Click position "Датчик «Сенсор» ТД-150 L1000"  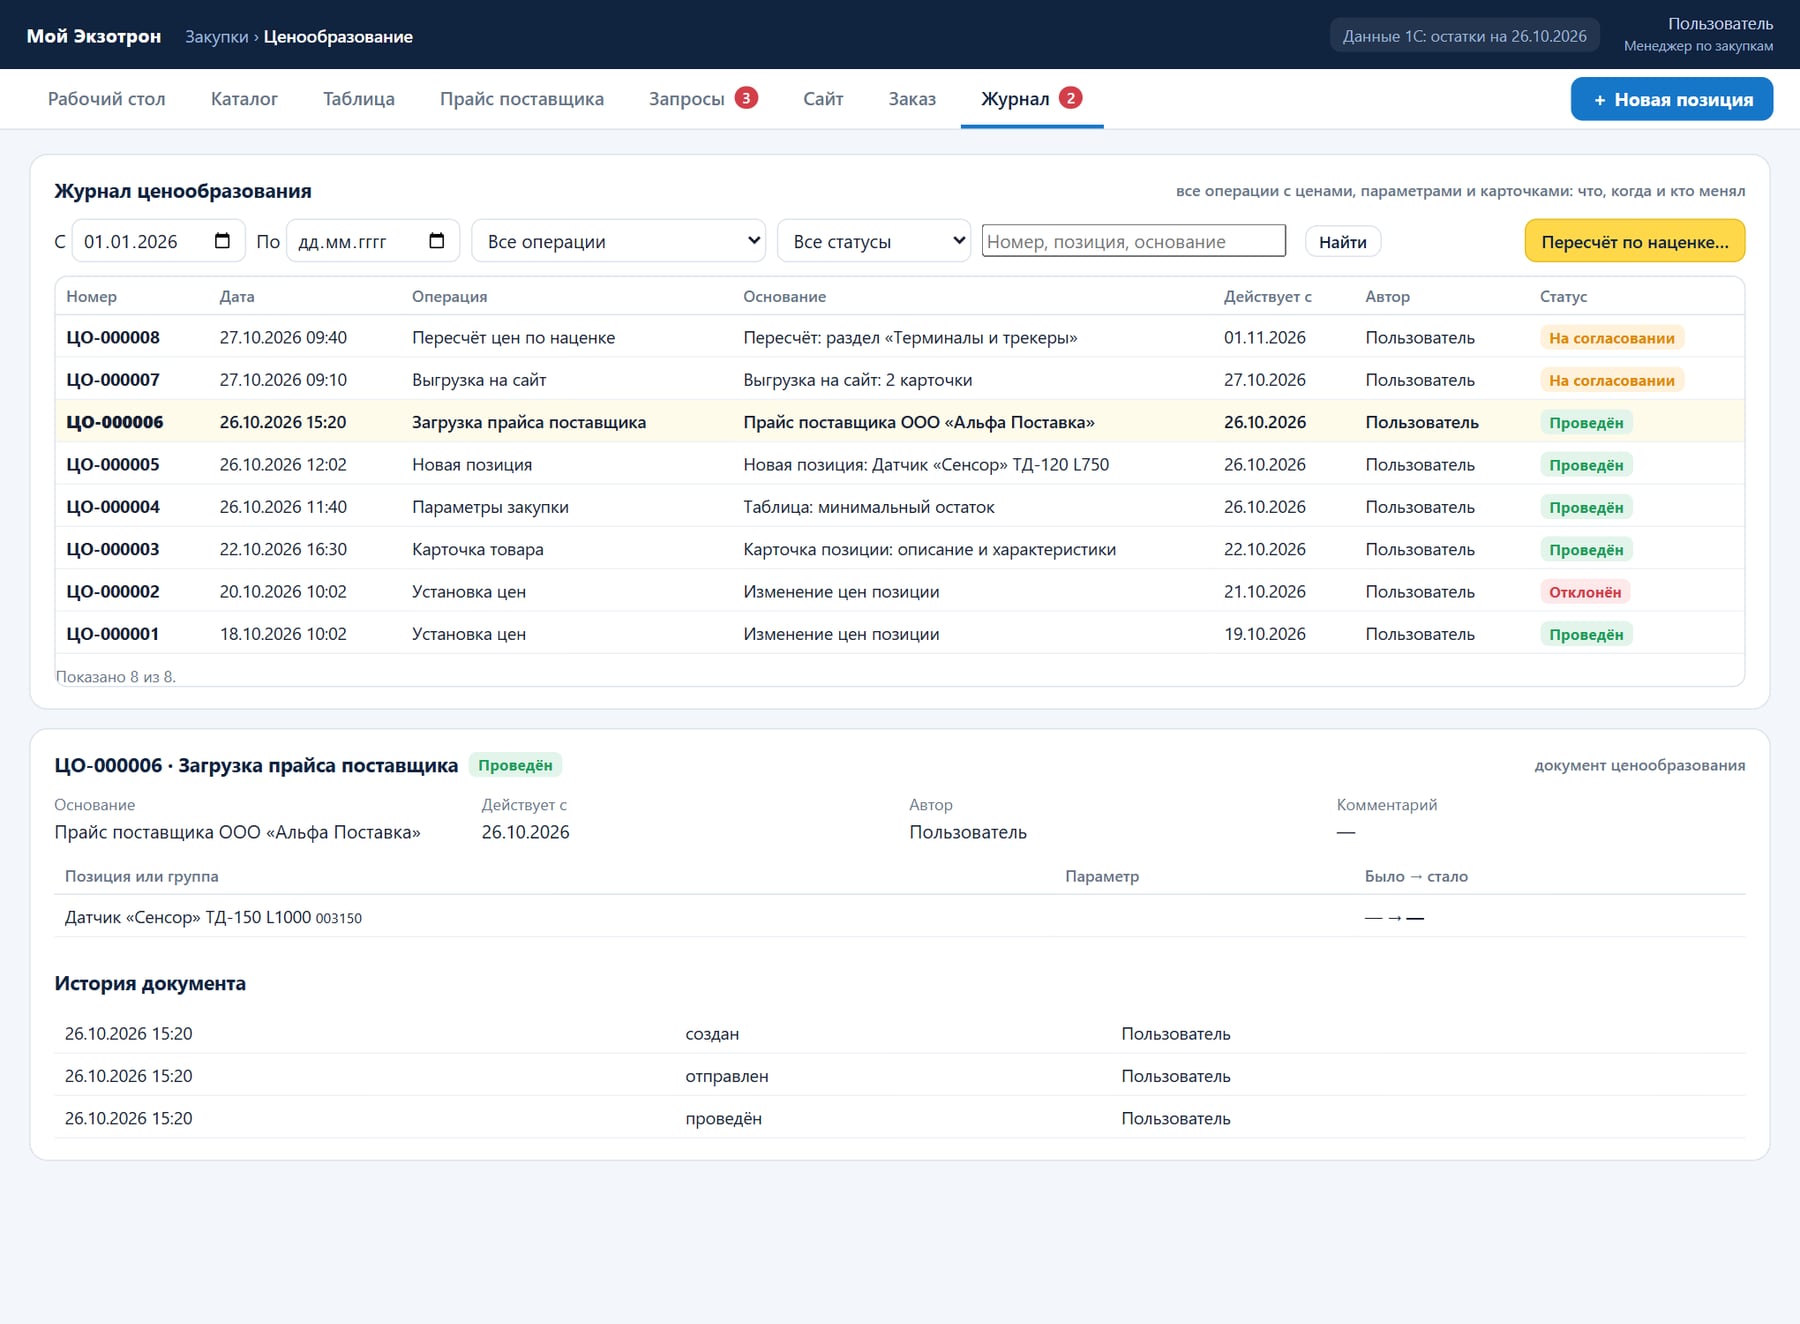(188, 917)
